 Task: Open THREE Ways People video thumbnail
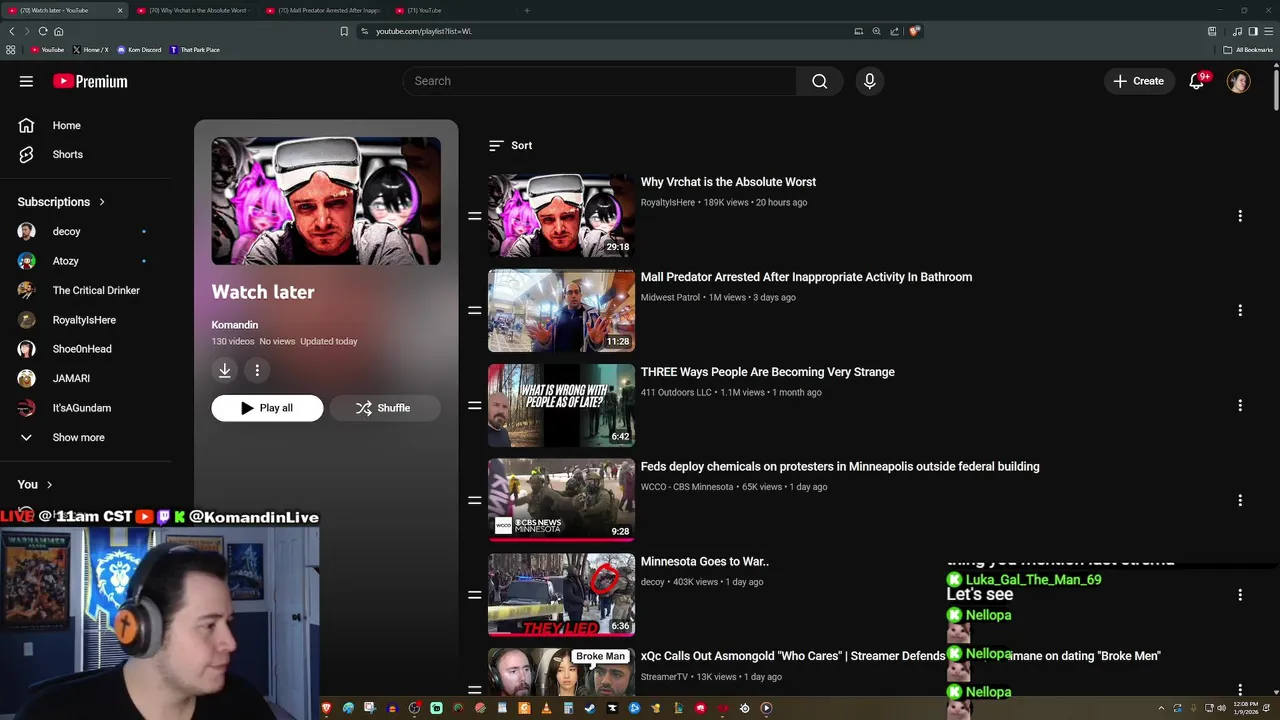tap(561, 405)
